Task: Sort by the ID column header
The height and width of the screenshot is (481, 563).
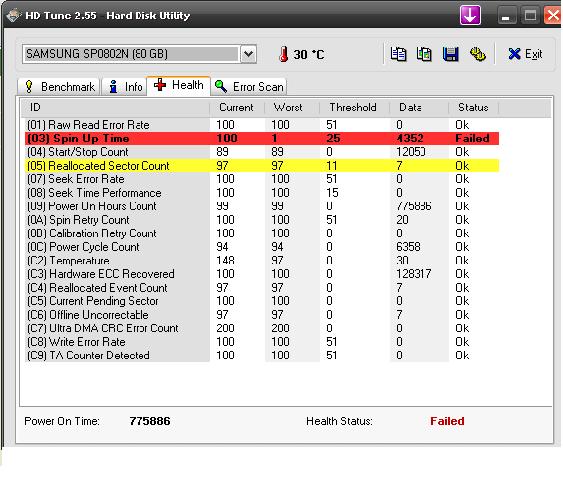Action: 115,107
